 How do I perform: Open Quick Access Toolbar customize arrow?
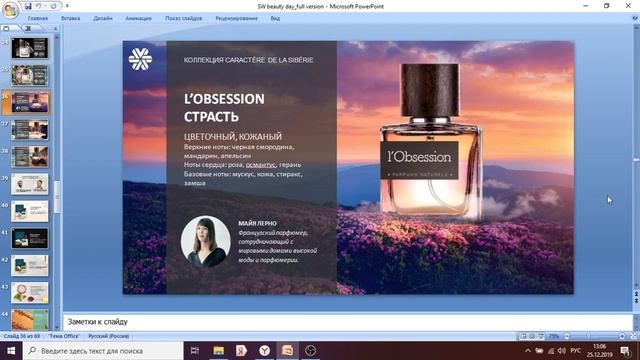(67, 6)
